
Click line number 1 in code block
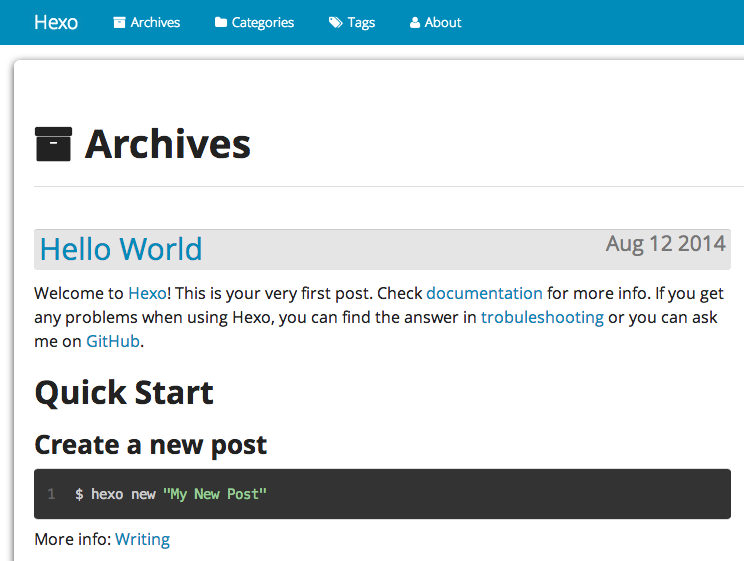tap(51, 494)
